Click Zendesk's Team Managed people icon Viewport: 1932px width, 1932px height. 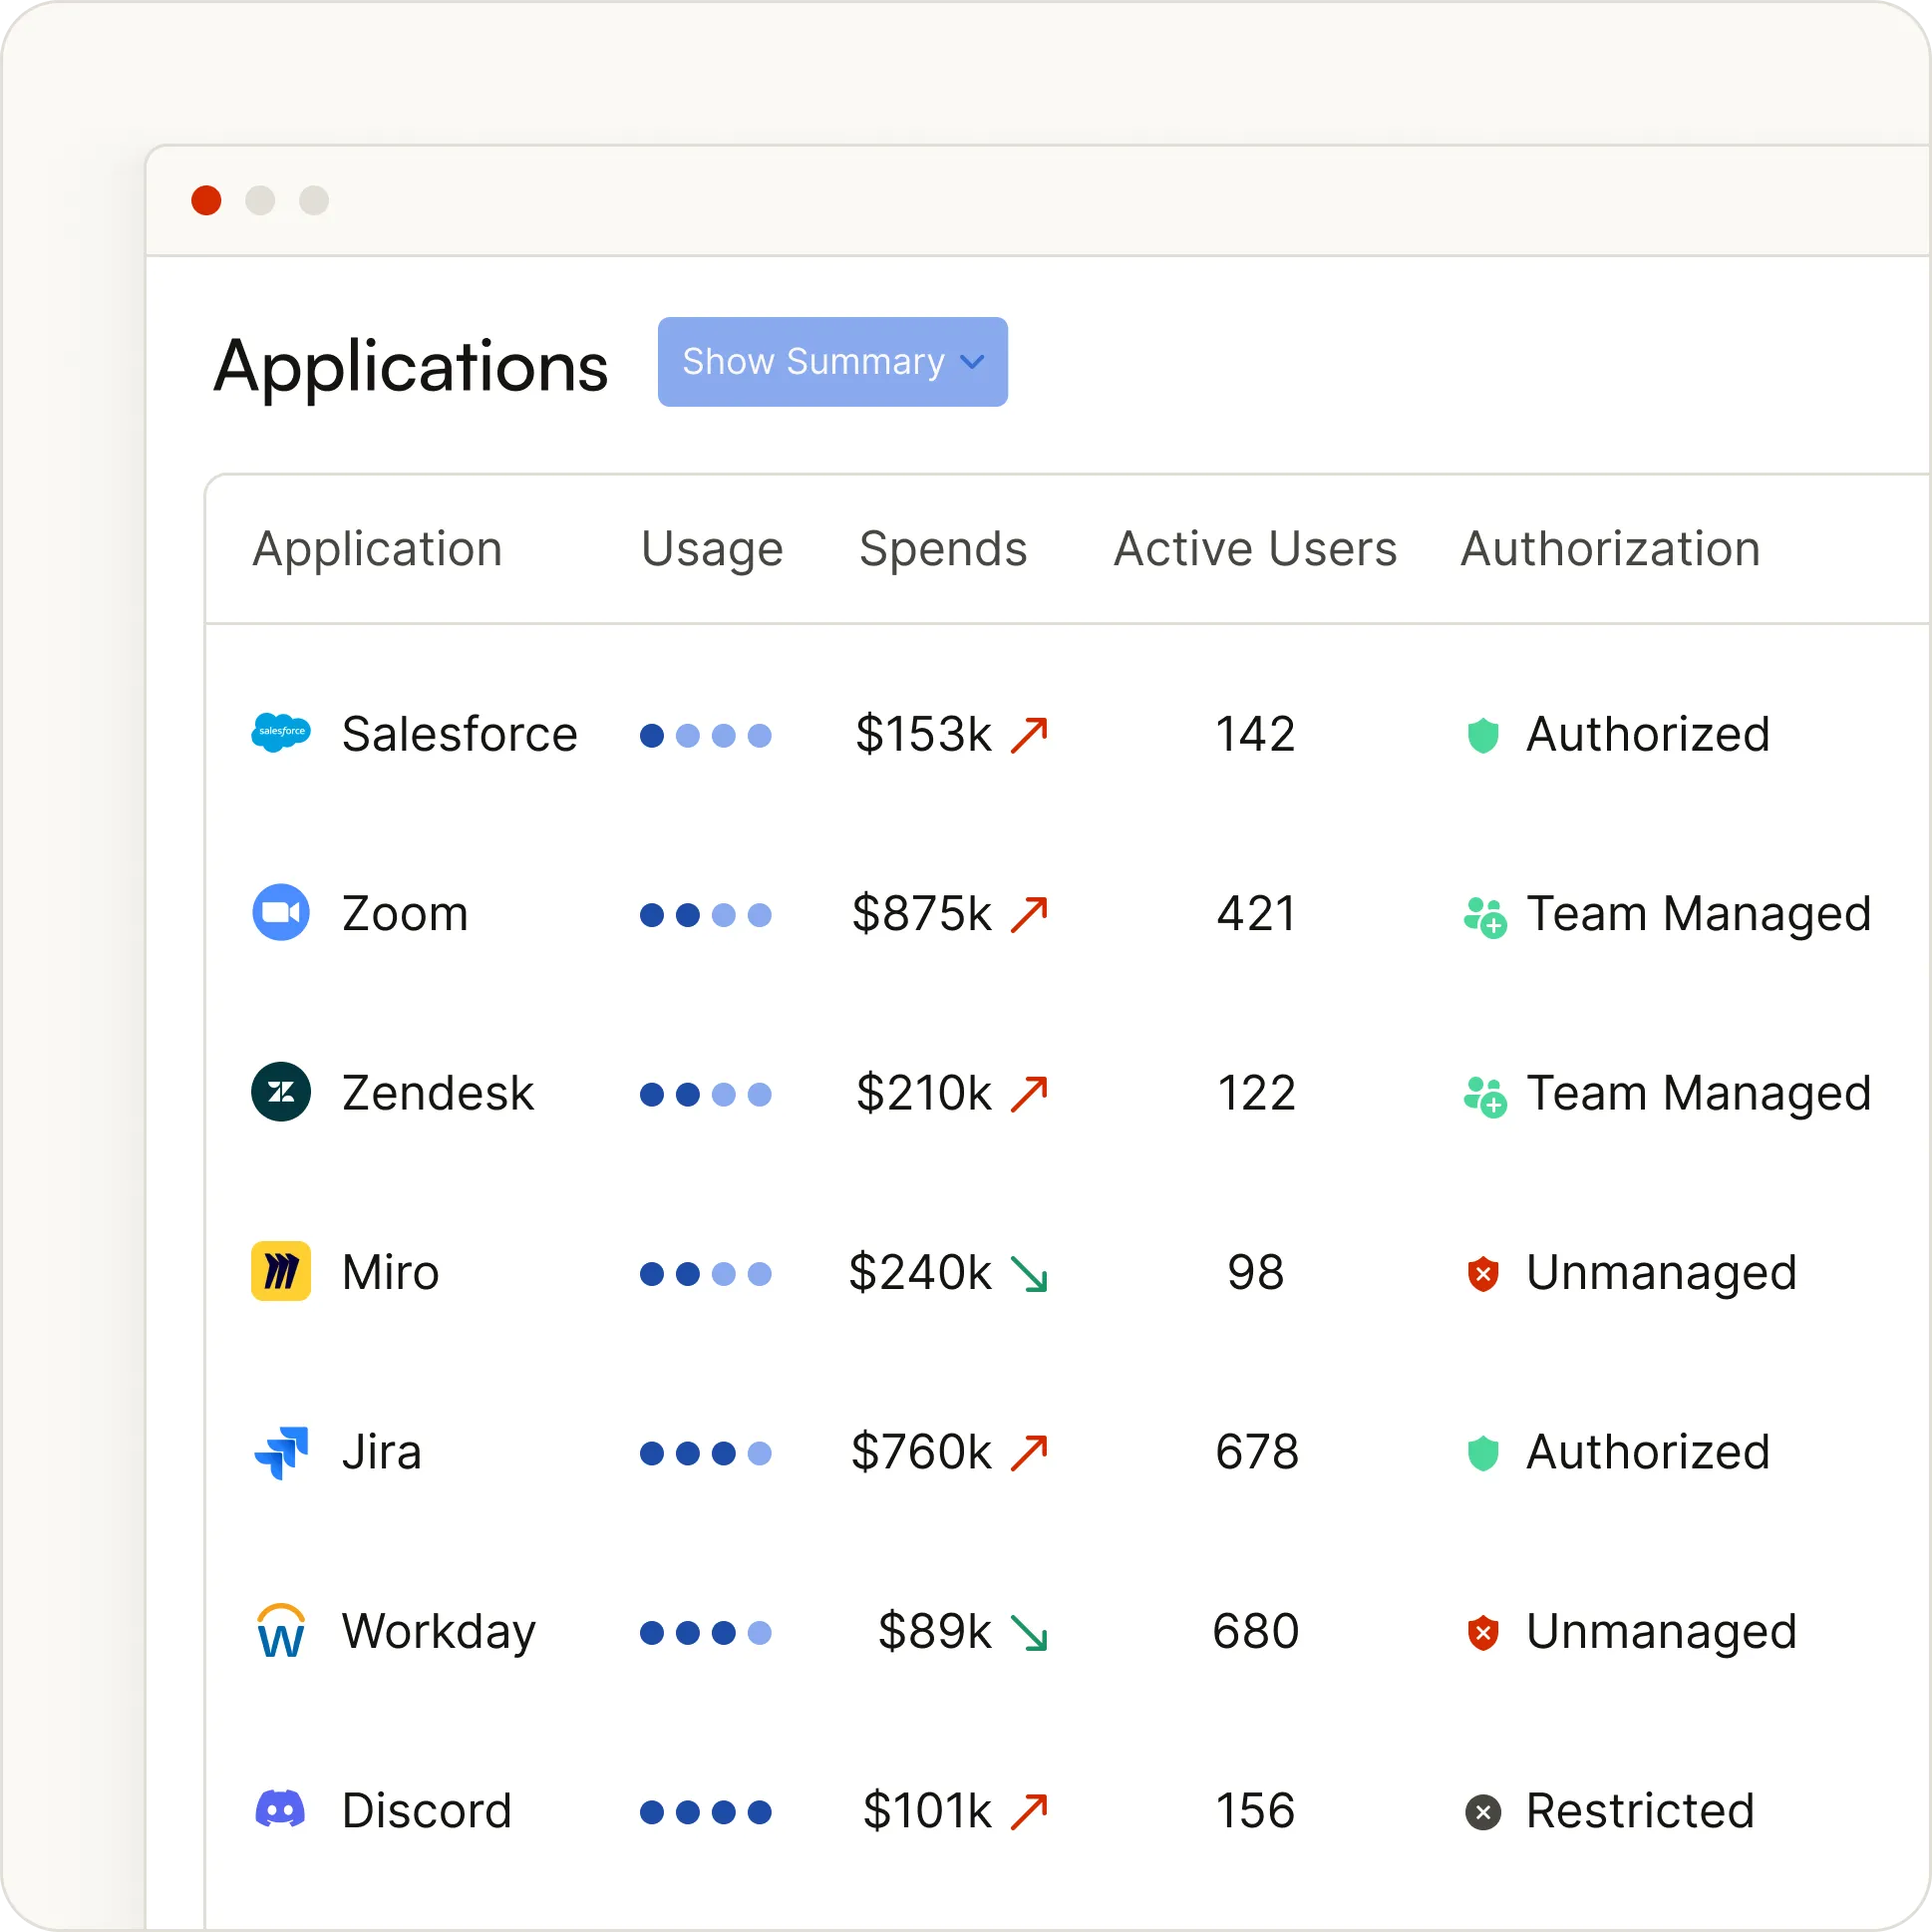[1485, 1096]
